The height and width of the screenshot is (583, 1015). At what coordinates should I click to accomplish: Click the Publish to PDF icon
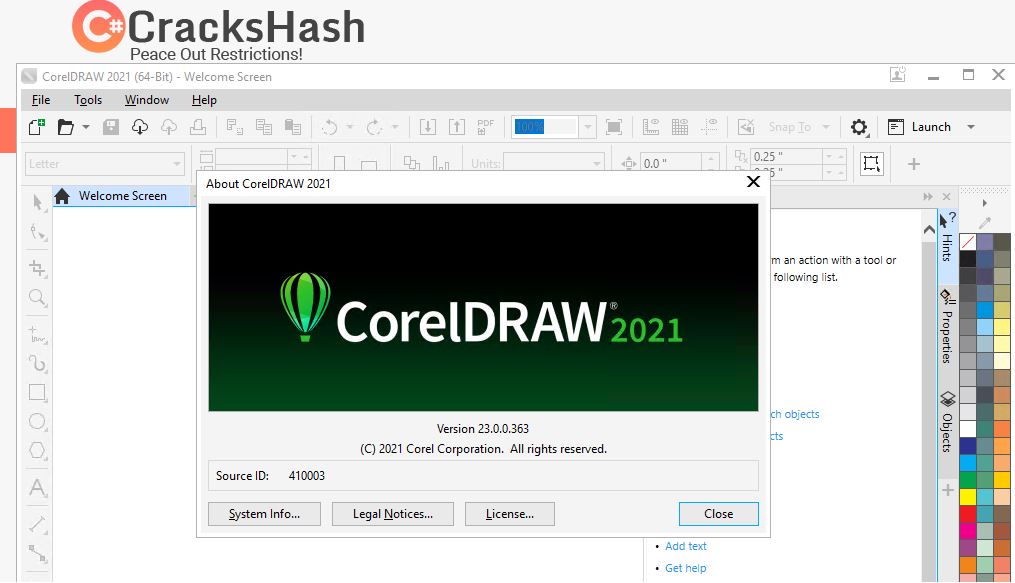(485, 127)
